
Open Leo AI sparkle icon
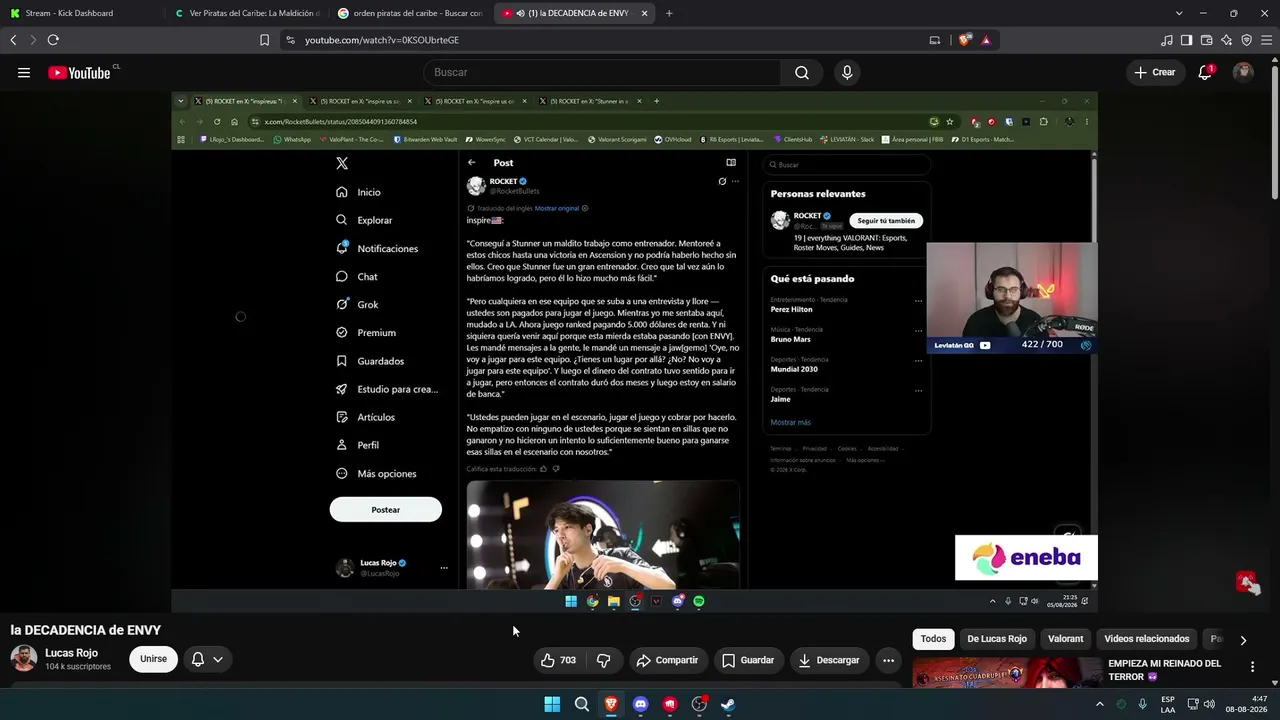pos(1226,40)
